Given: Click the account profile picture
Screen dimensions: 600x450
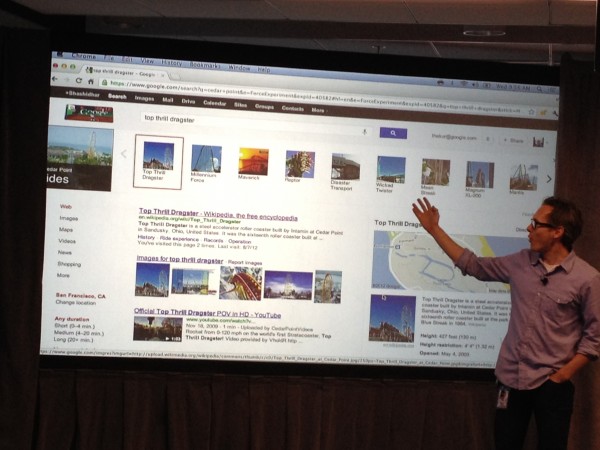Looking at the screenshot, I should 538,142.
